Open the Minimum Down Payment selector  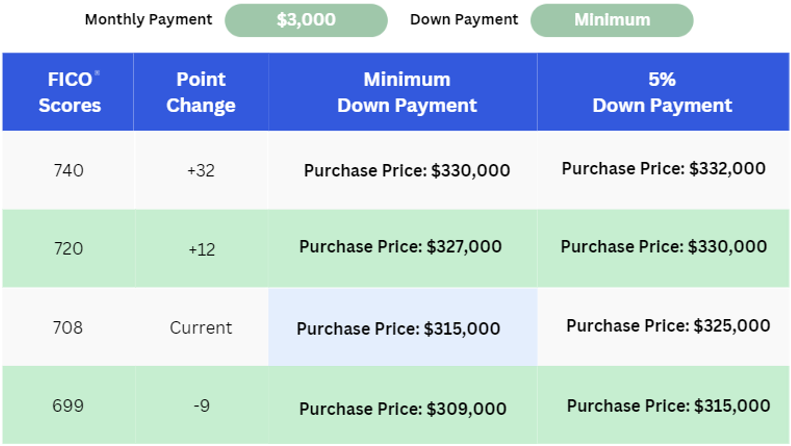(611, 20)
